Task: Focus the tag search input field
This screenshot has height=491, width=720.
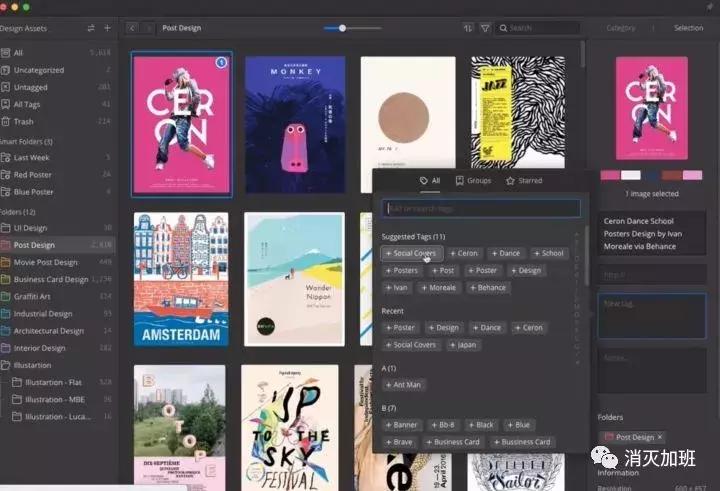Action: [x=481, y=208]
